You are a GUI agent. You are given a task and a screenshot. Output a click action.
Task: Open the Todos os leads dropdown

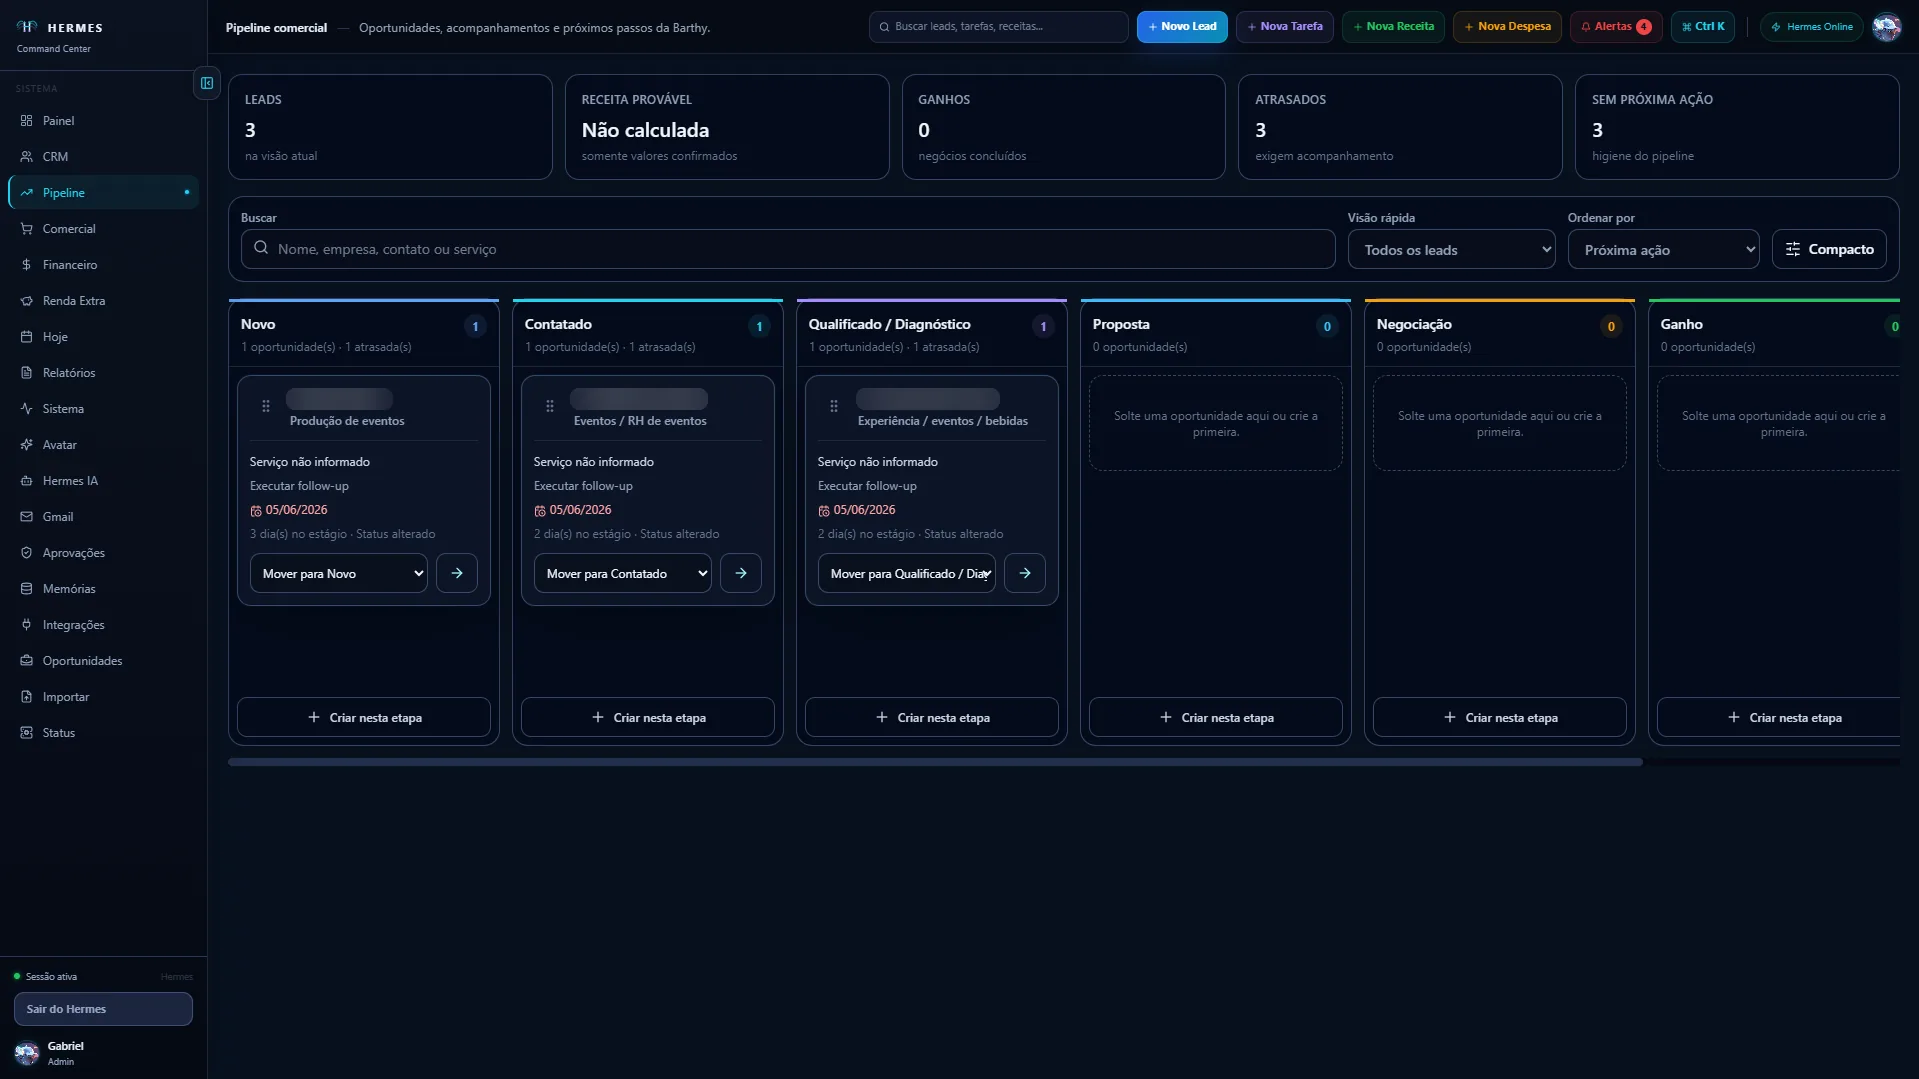click(x=1451, y=249)
